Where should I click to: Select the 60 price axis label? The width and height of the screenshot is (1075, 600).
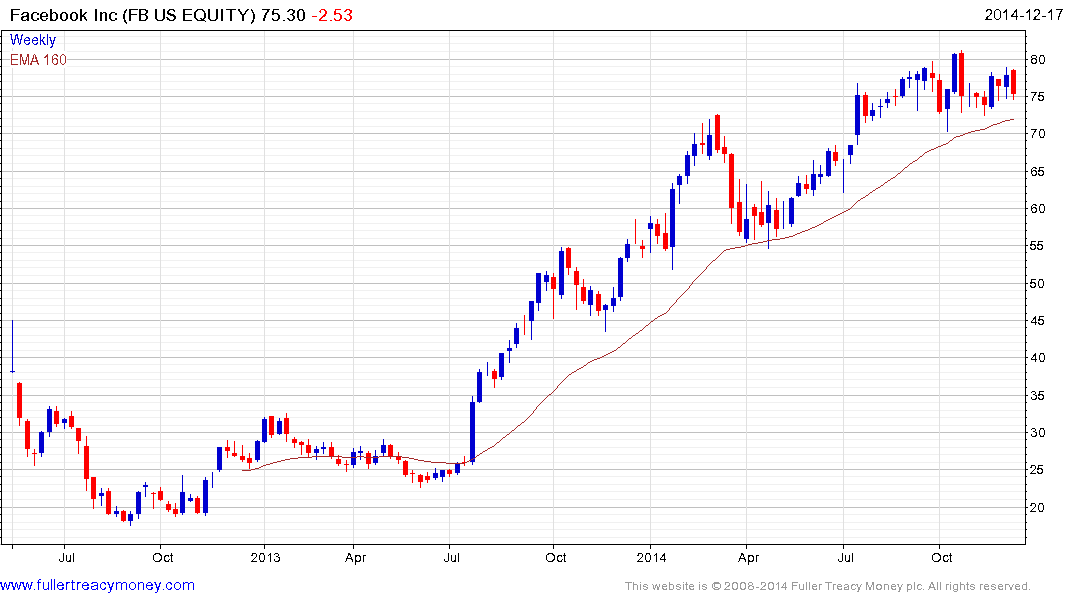[x=1038, y=208]
